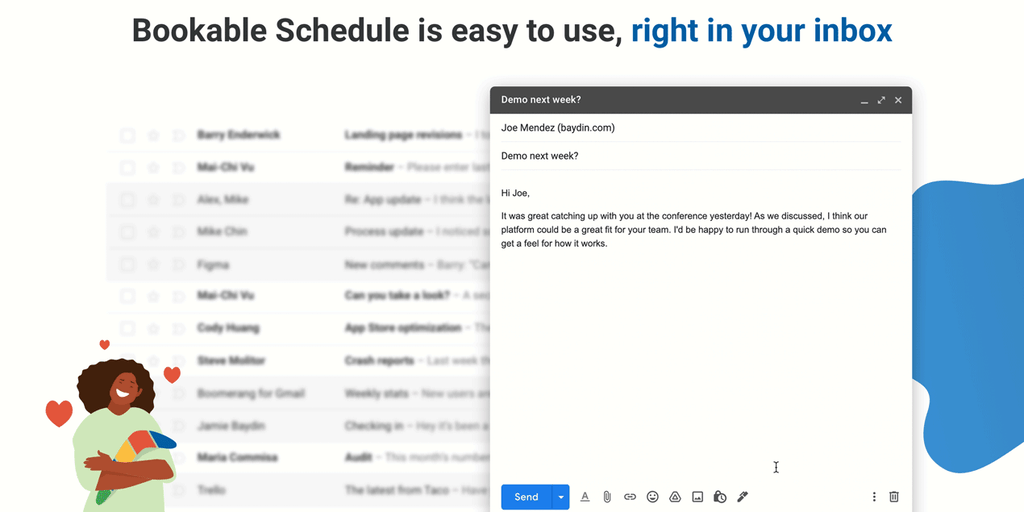Click the attach files paperclip icon
This screenshot has height=512, width=1024.
point(607,497)
